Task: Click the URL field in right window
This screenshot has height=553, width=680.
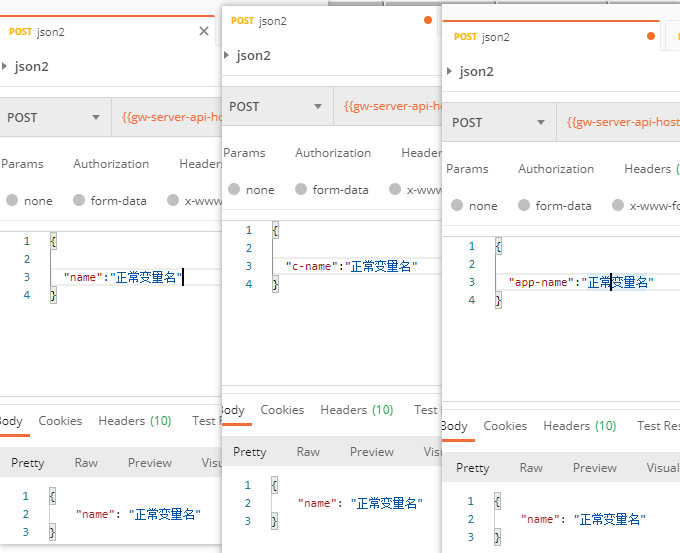Action: 619,122
